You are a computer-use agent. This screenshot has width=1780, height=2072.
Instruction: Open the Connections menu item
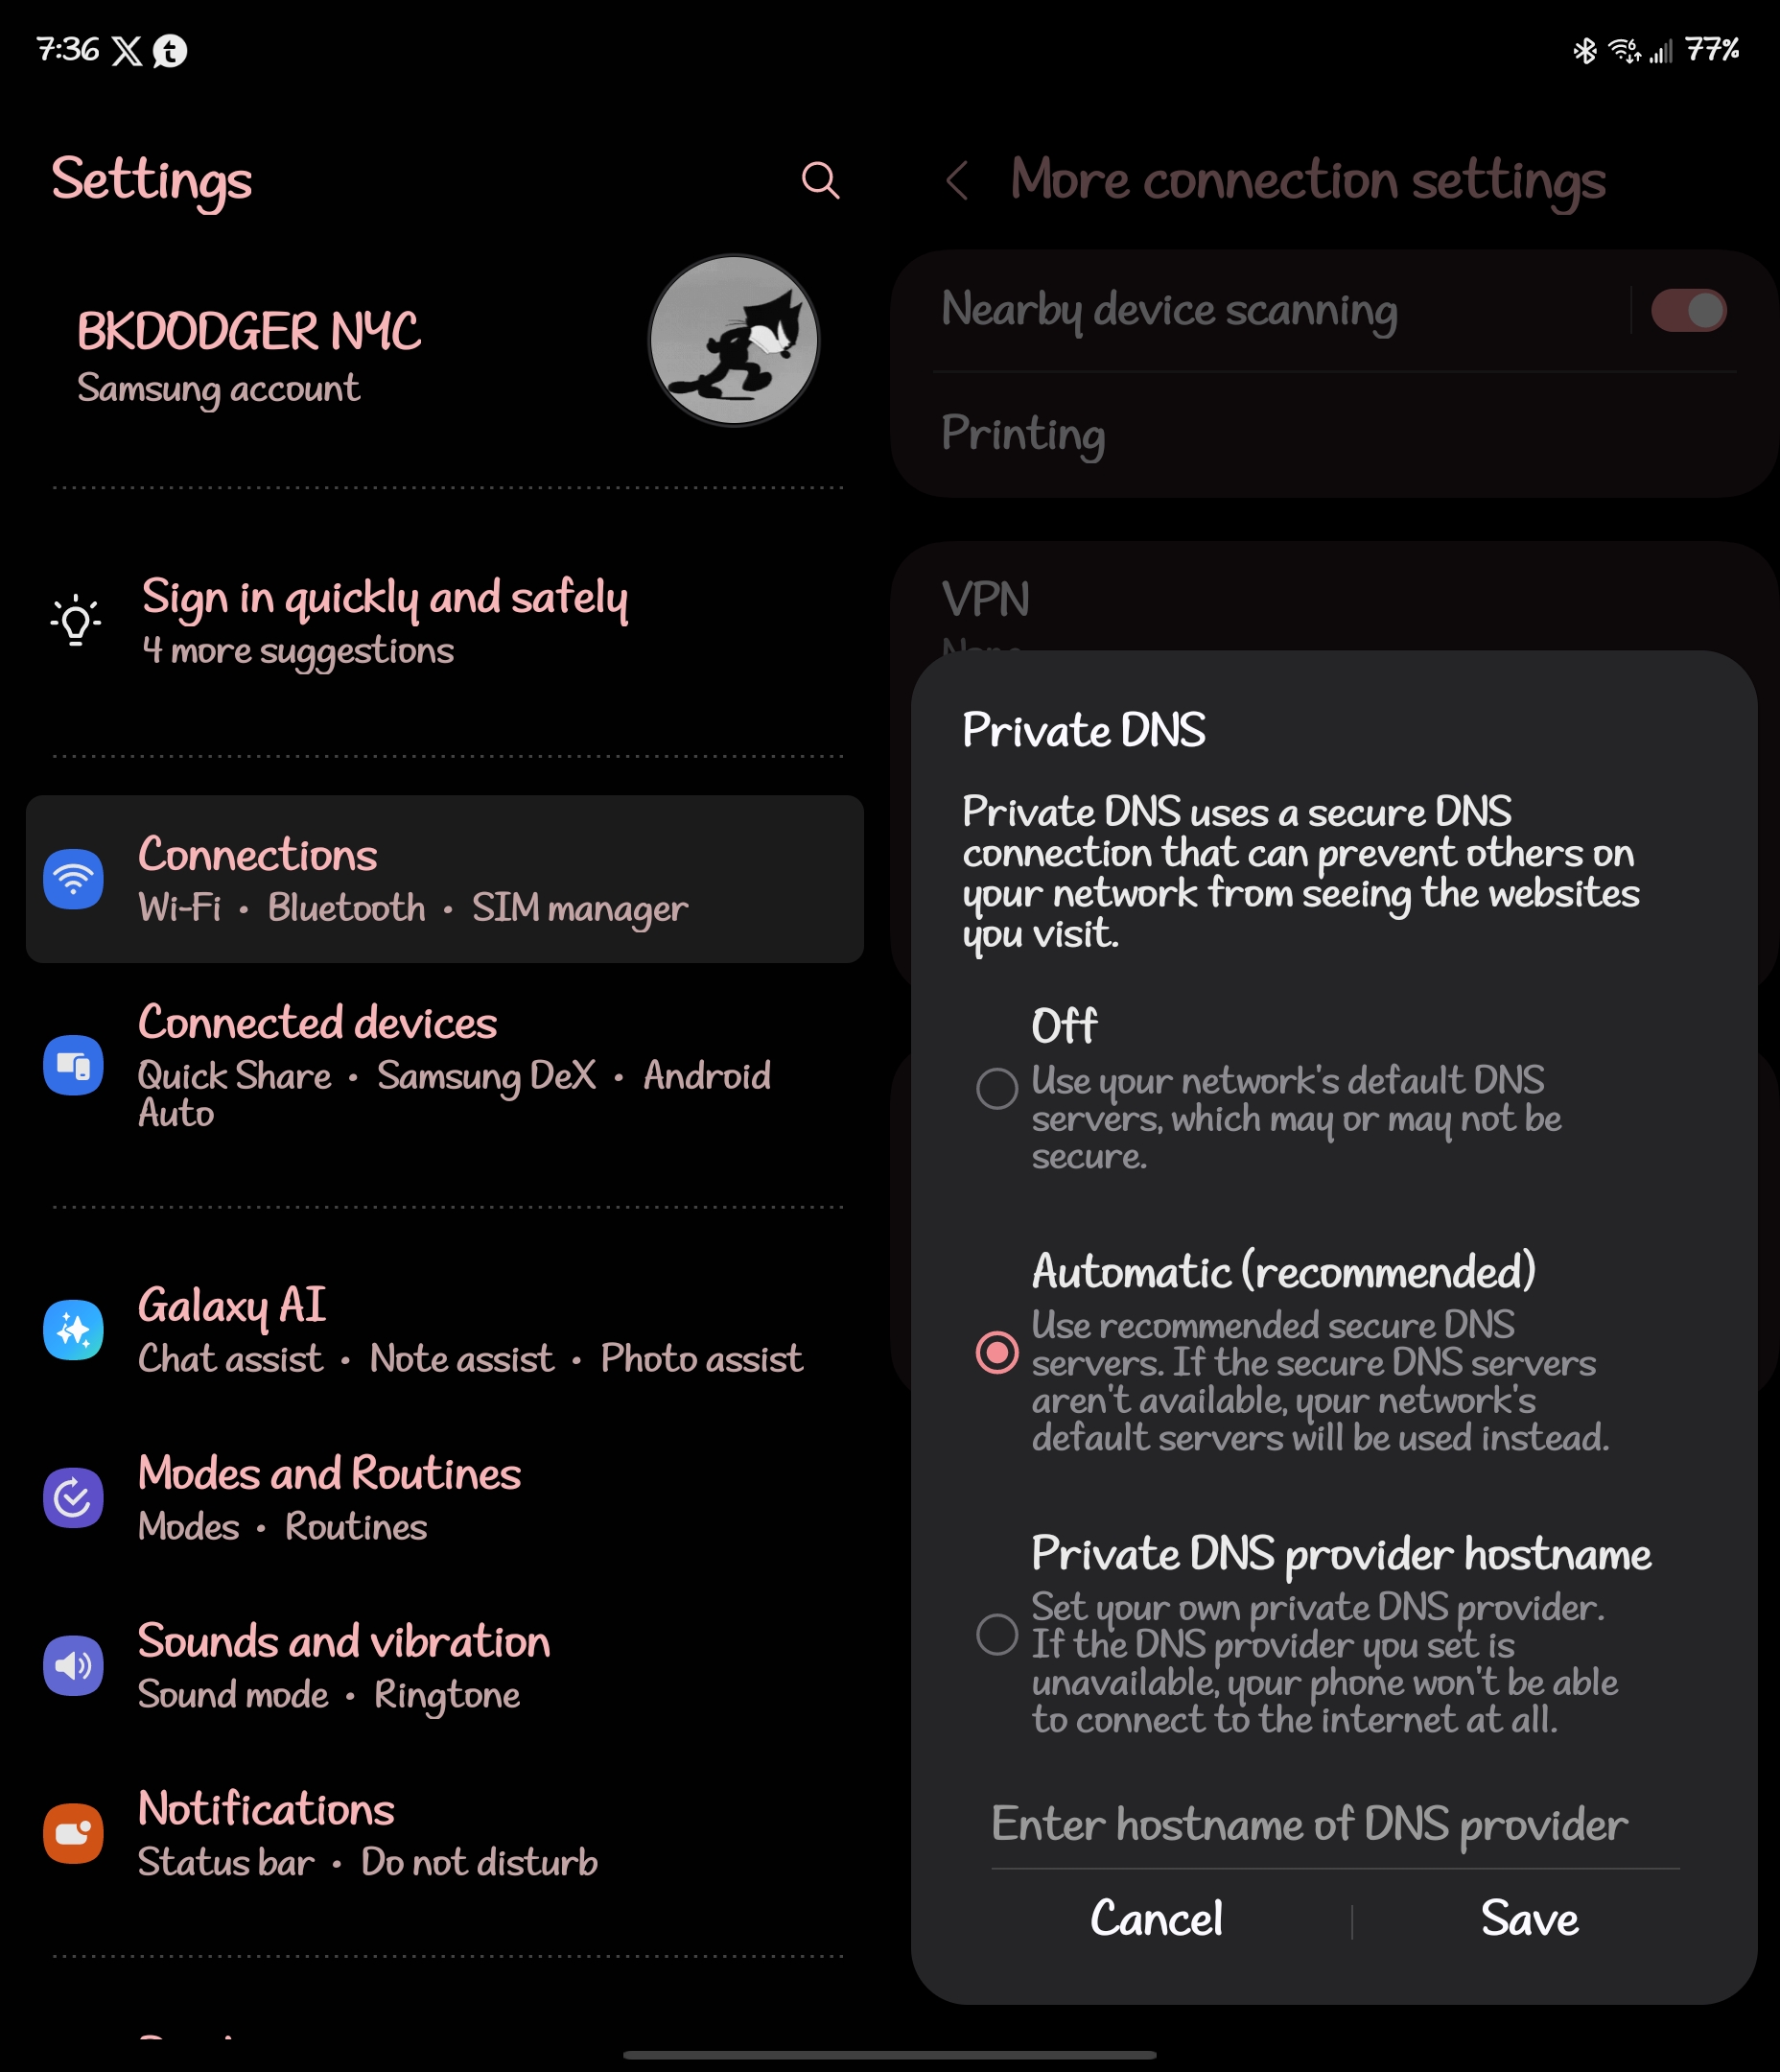coord(445,879)
